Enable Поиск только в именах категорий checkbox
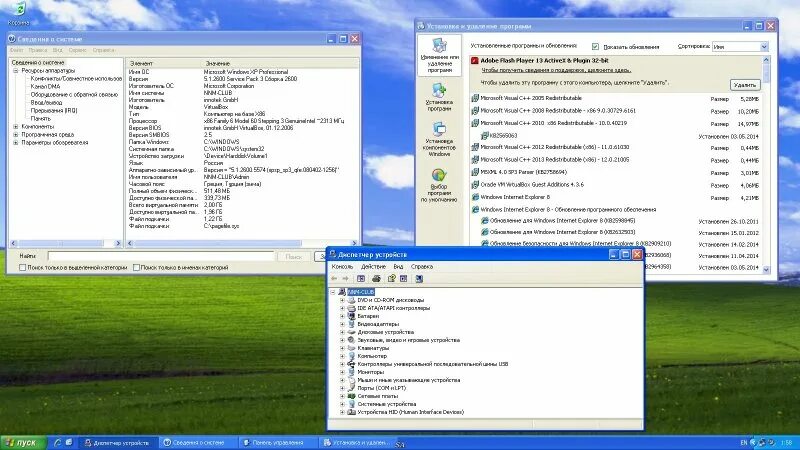The image size is (800, 450). pos(136,267)
